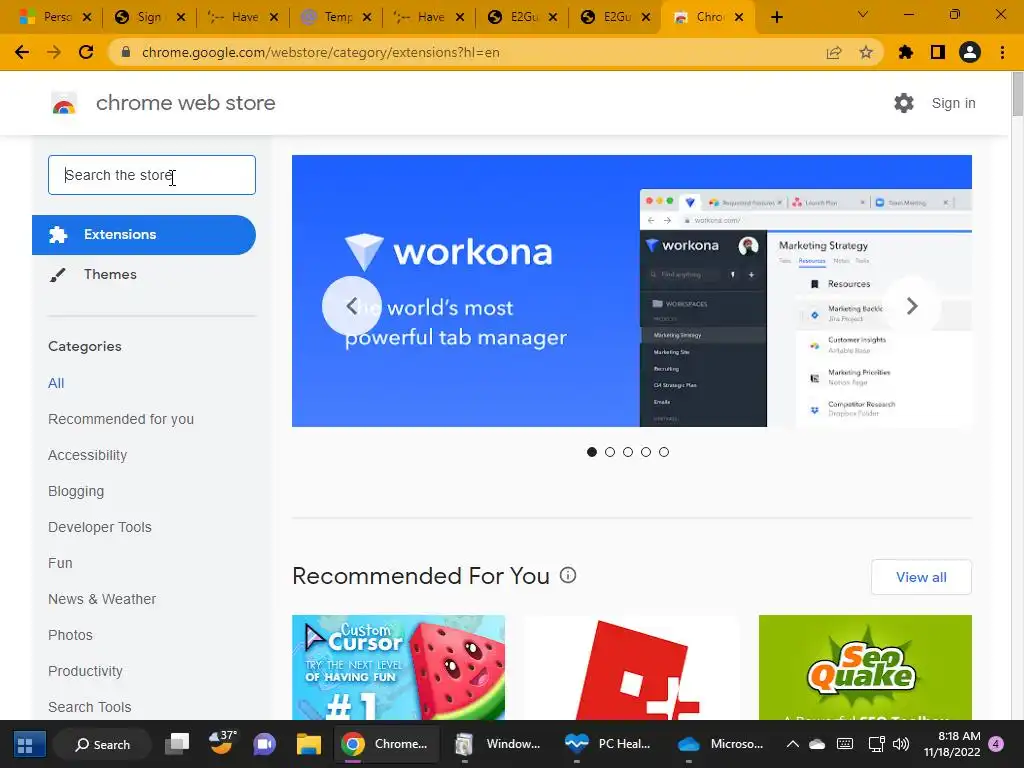This screenshot has height=768, width=1024.
Task: Show info for Recommended For You
Action: tap(568, 575)
